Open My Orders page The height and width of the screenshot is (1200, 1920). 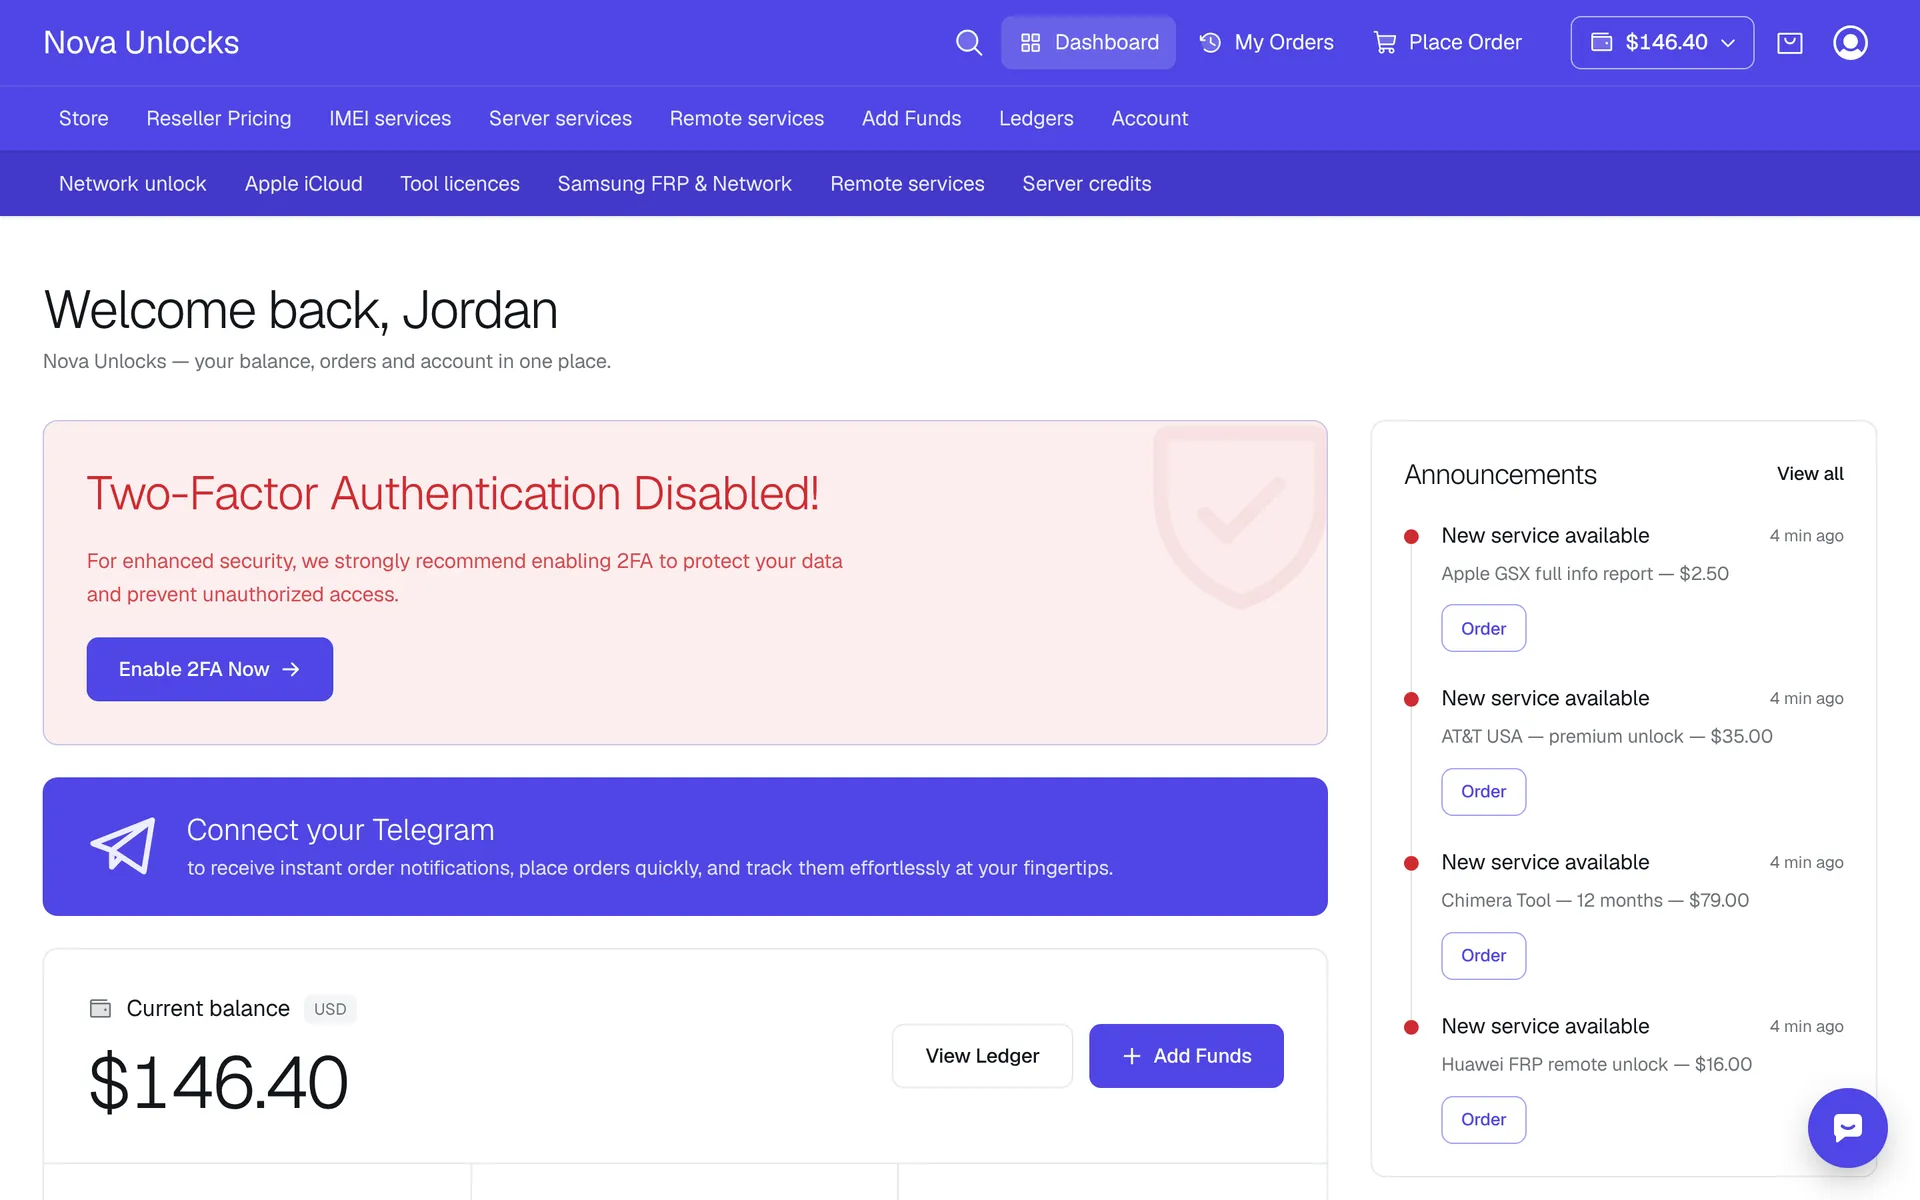tap(1266, 42)
